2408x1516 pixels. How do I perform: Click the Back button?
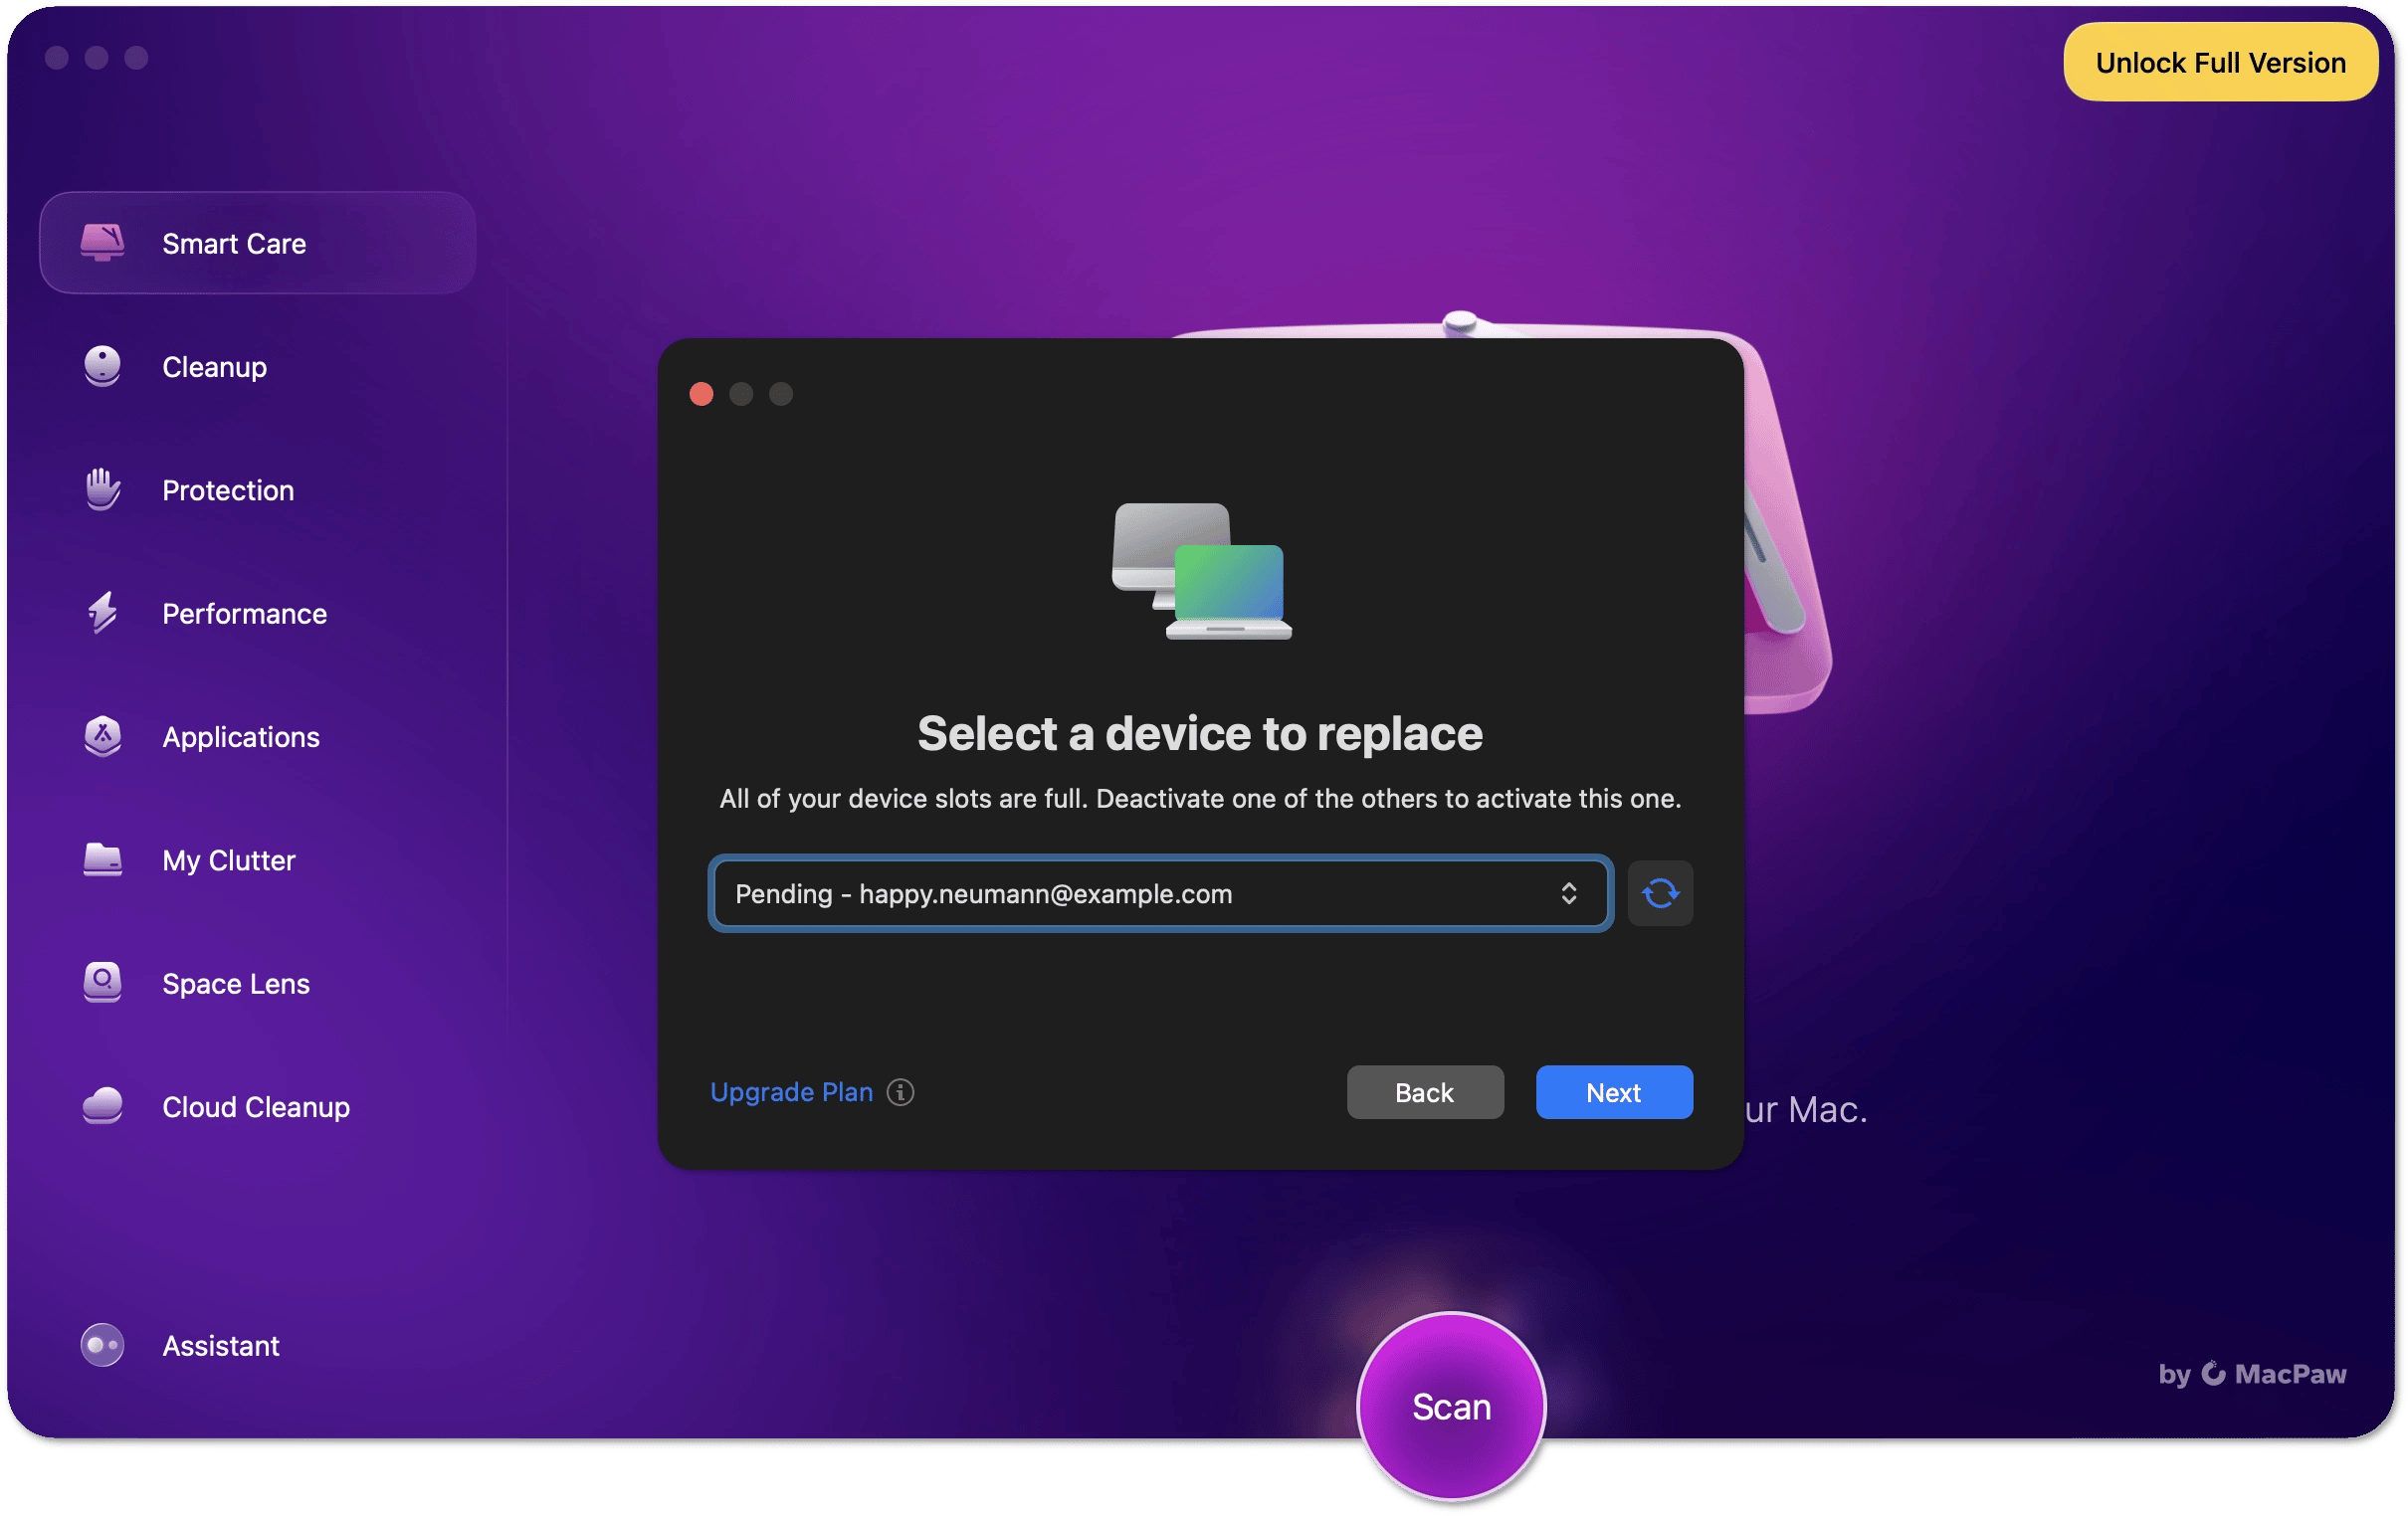(x=1425, y=1092)
